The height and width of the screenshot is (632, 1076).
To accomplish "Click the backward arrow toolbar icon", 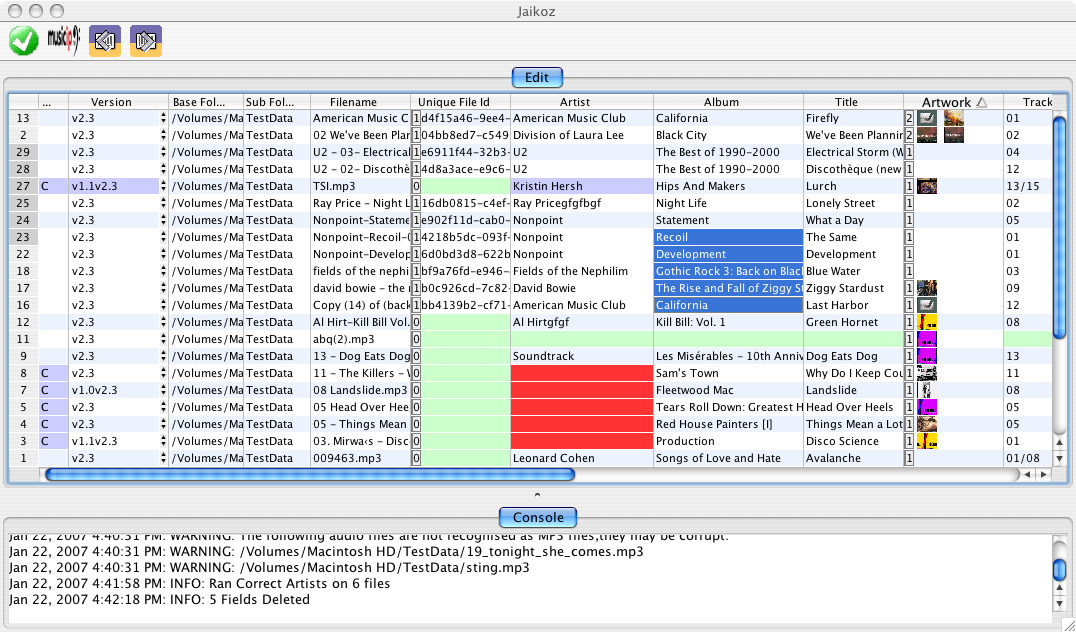I will pyautogui.click(x=105, y=41).
